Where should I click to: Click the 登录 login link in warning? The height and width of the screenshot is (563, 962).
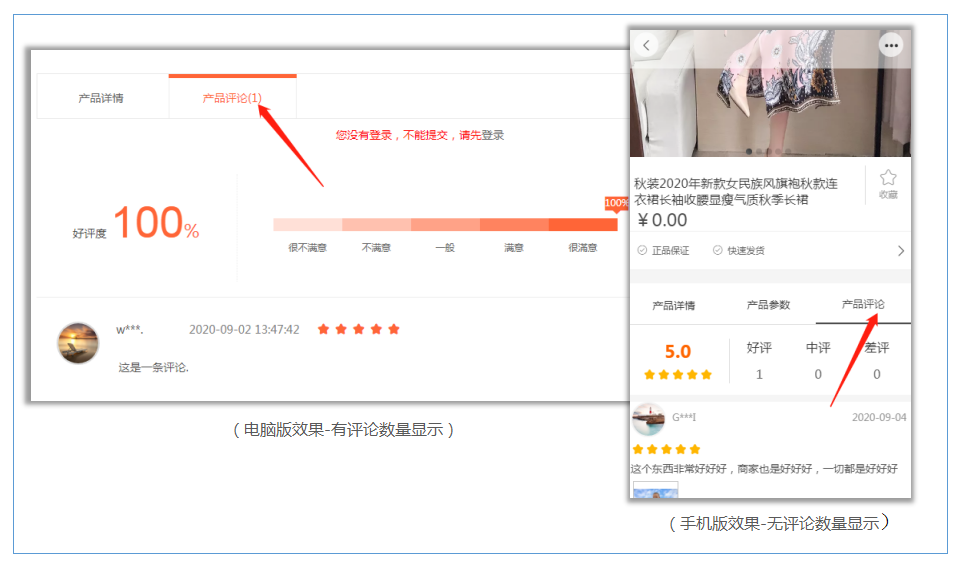pyautogui.click(x=493, y=135)
